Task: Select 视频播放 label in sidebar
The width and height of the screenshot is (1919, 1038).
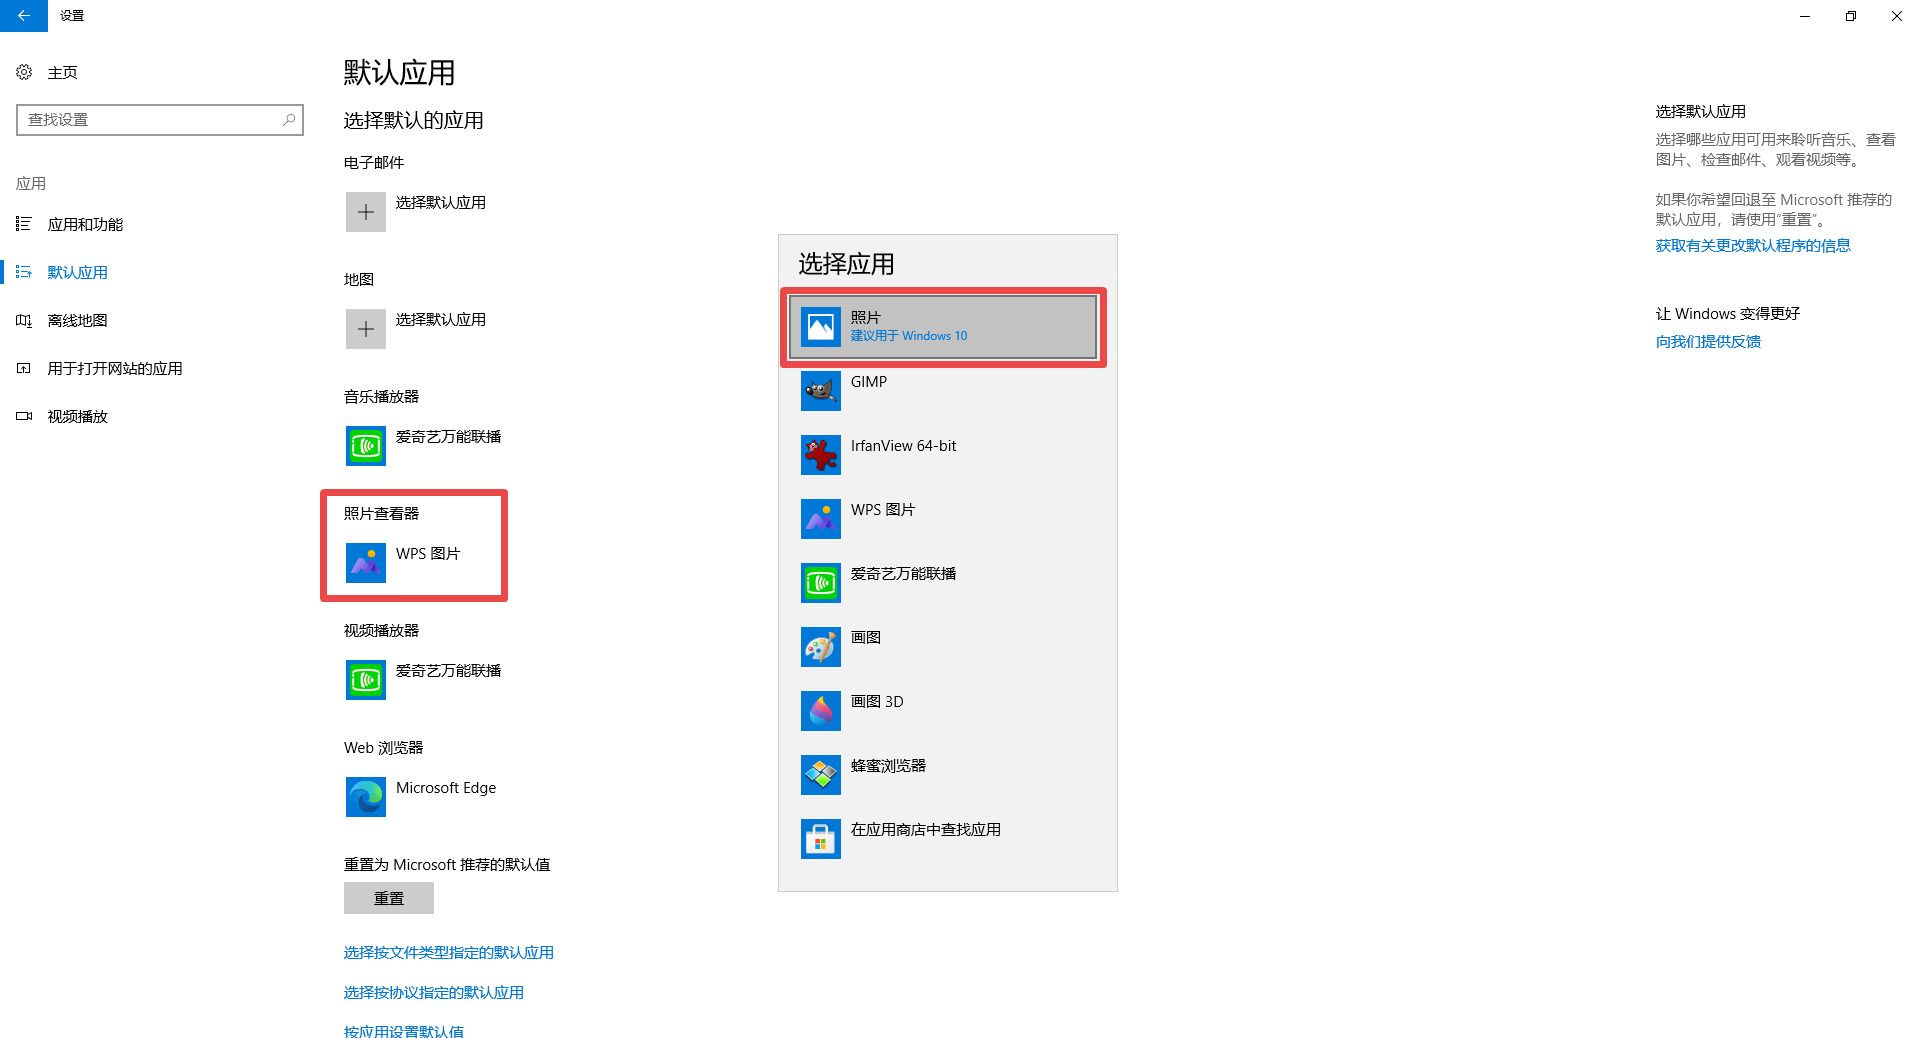Action: tap(78, 417)
